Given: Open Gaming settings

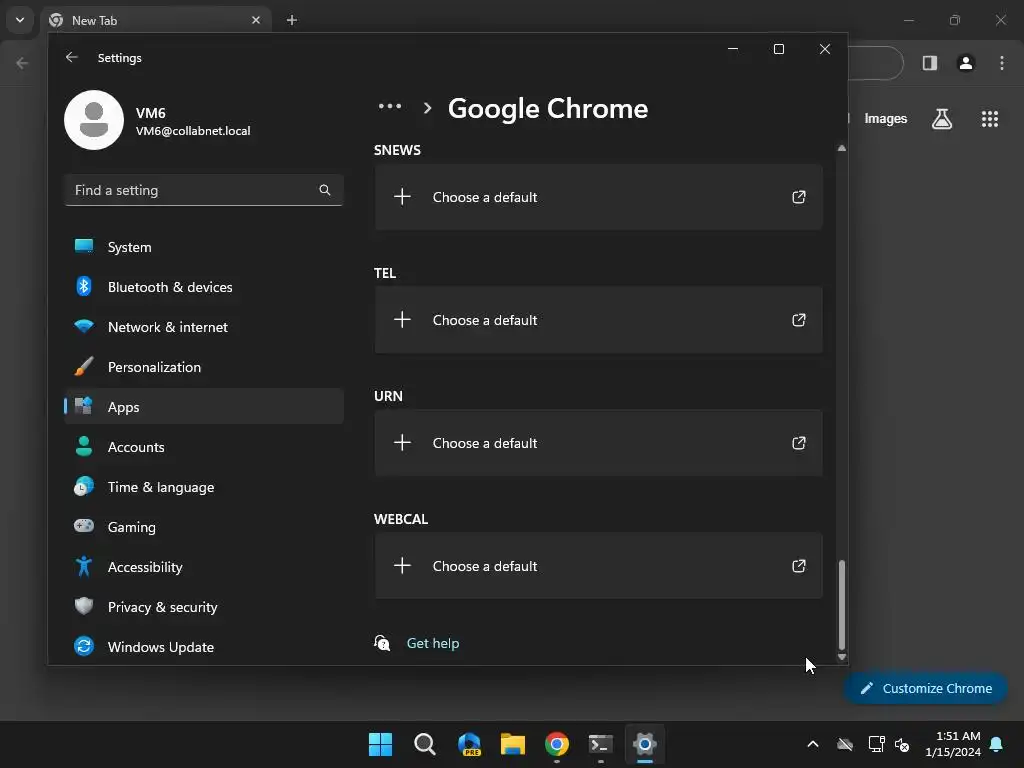Looking at the screenshot, I should [x=204, y=526].
